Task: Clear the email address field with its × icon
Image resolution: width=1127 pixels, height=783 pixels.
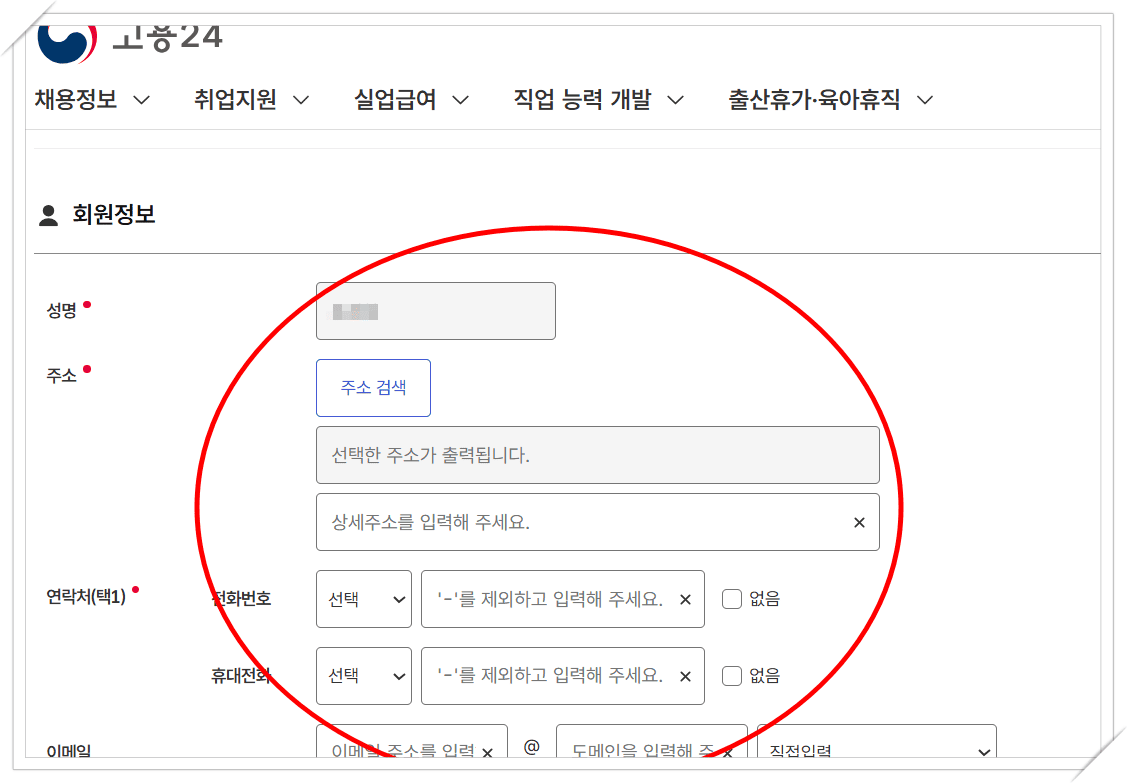Action: [x=487, y=750]
